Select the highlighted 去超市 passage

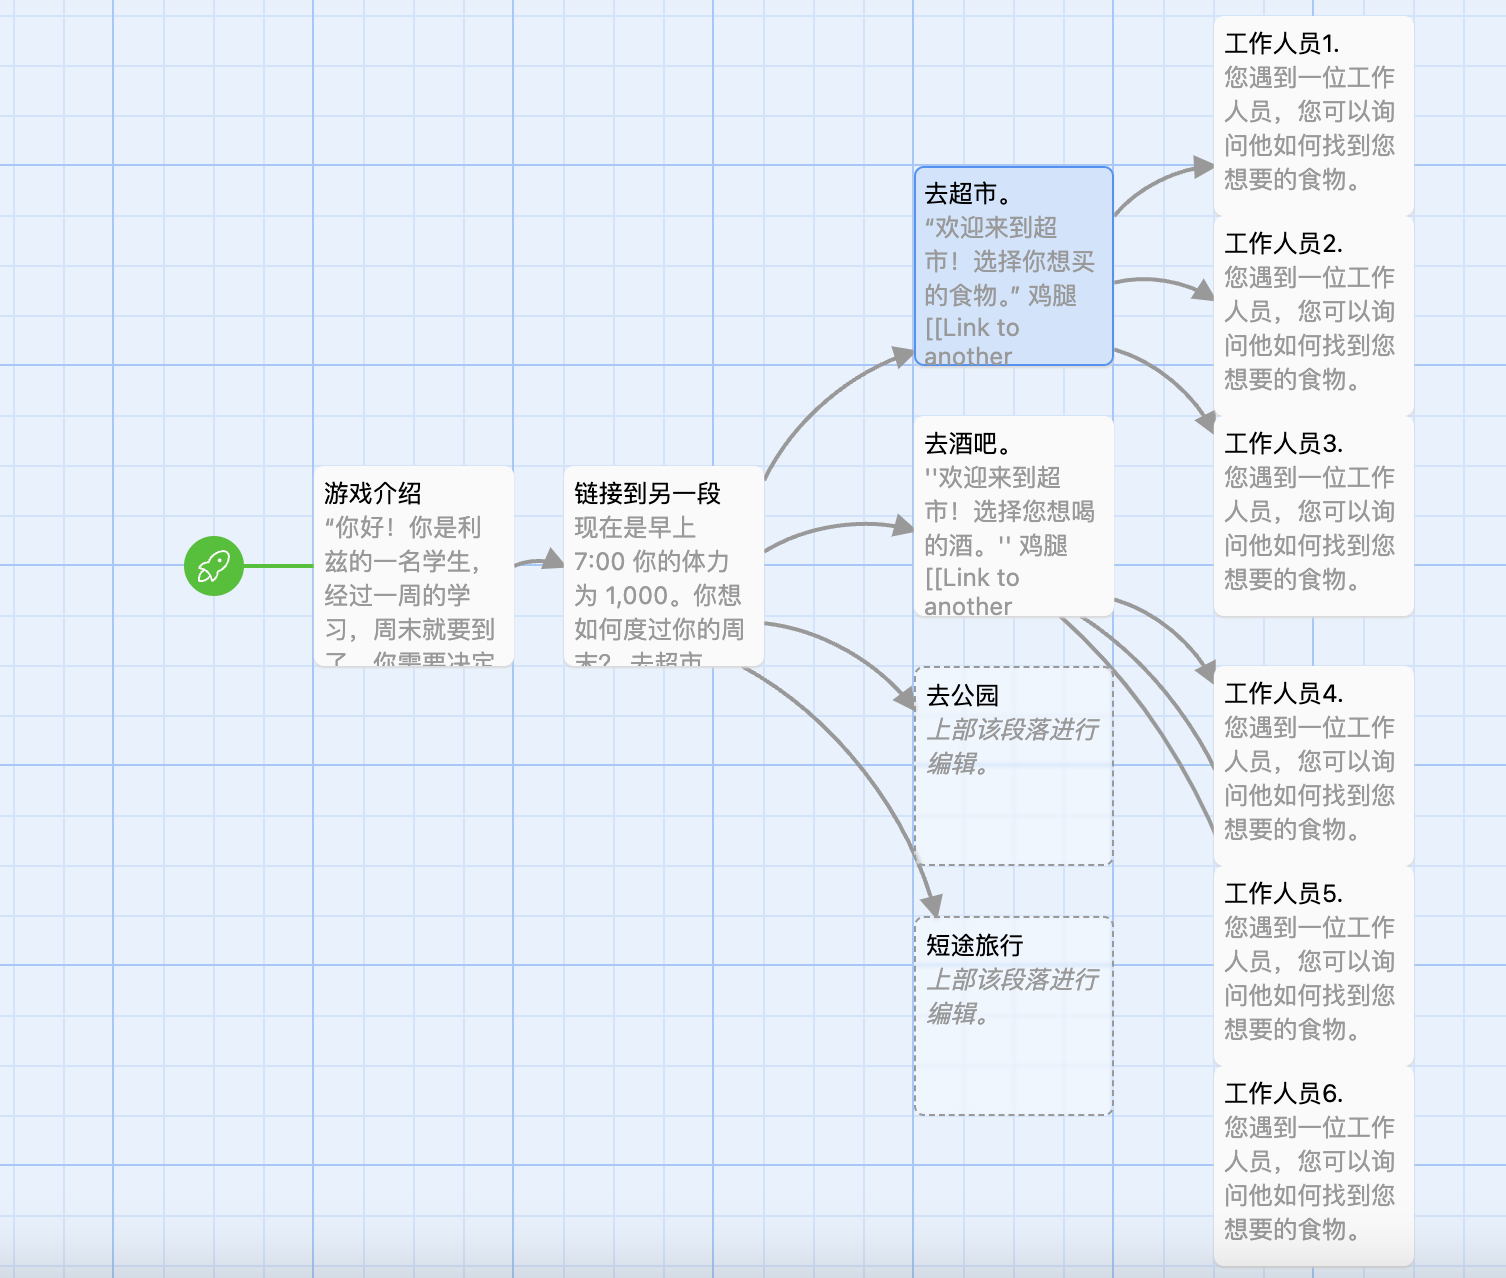1012,265
